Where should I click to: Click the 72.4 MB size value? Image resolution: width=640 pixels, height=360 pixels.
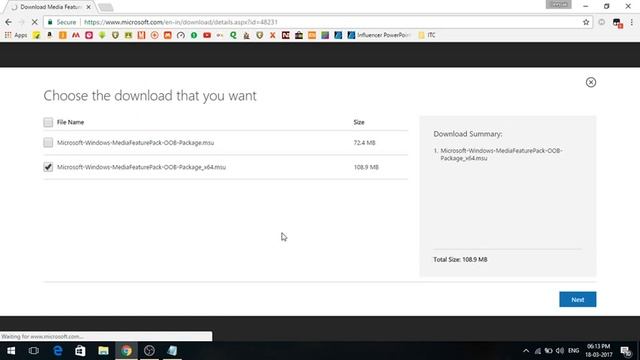point(364,143)
